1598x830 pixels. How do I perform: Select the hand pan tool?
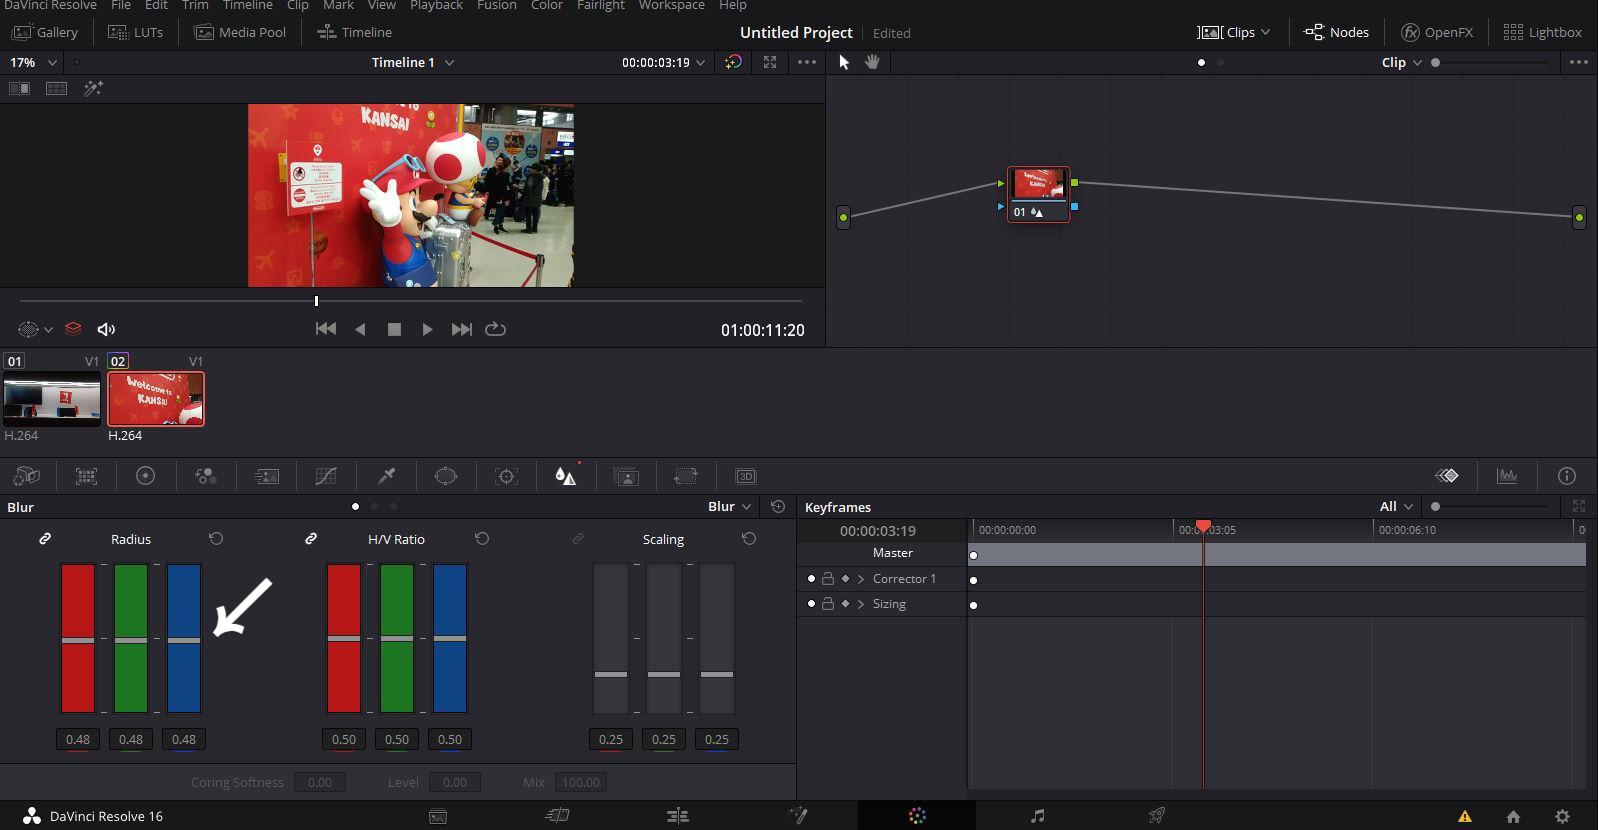(x=872, y=62)
